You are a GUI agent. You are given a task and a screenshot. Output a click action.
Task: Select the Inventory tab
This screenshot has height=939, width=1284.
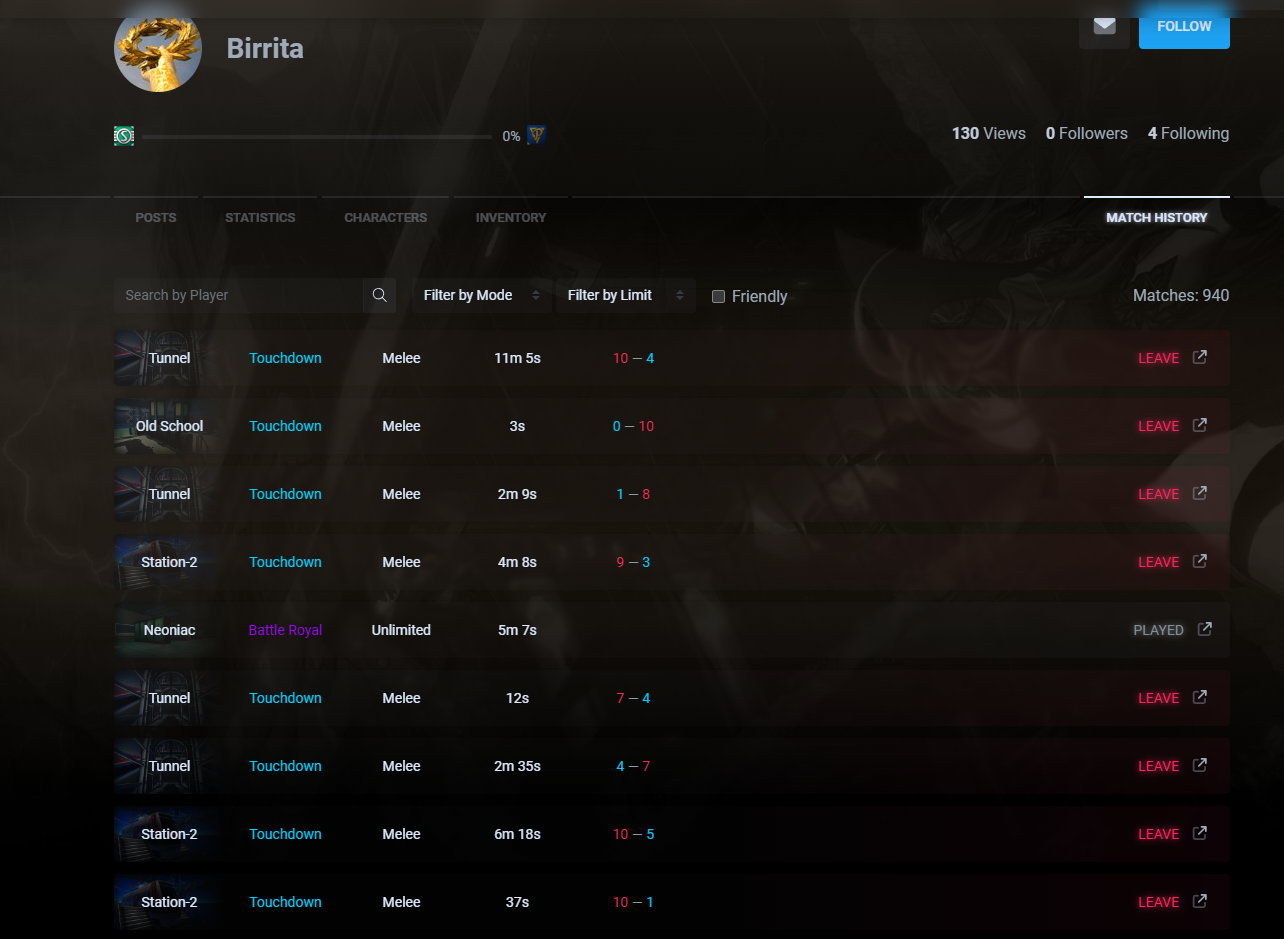click(511, 217)
